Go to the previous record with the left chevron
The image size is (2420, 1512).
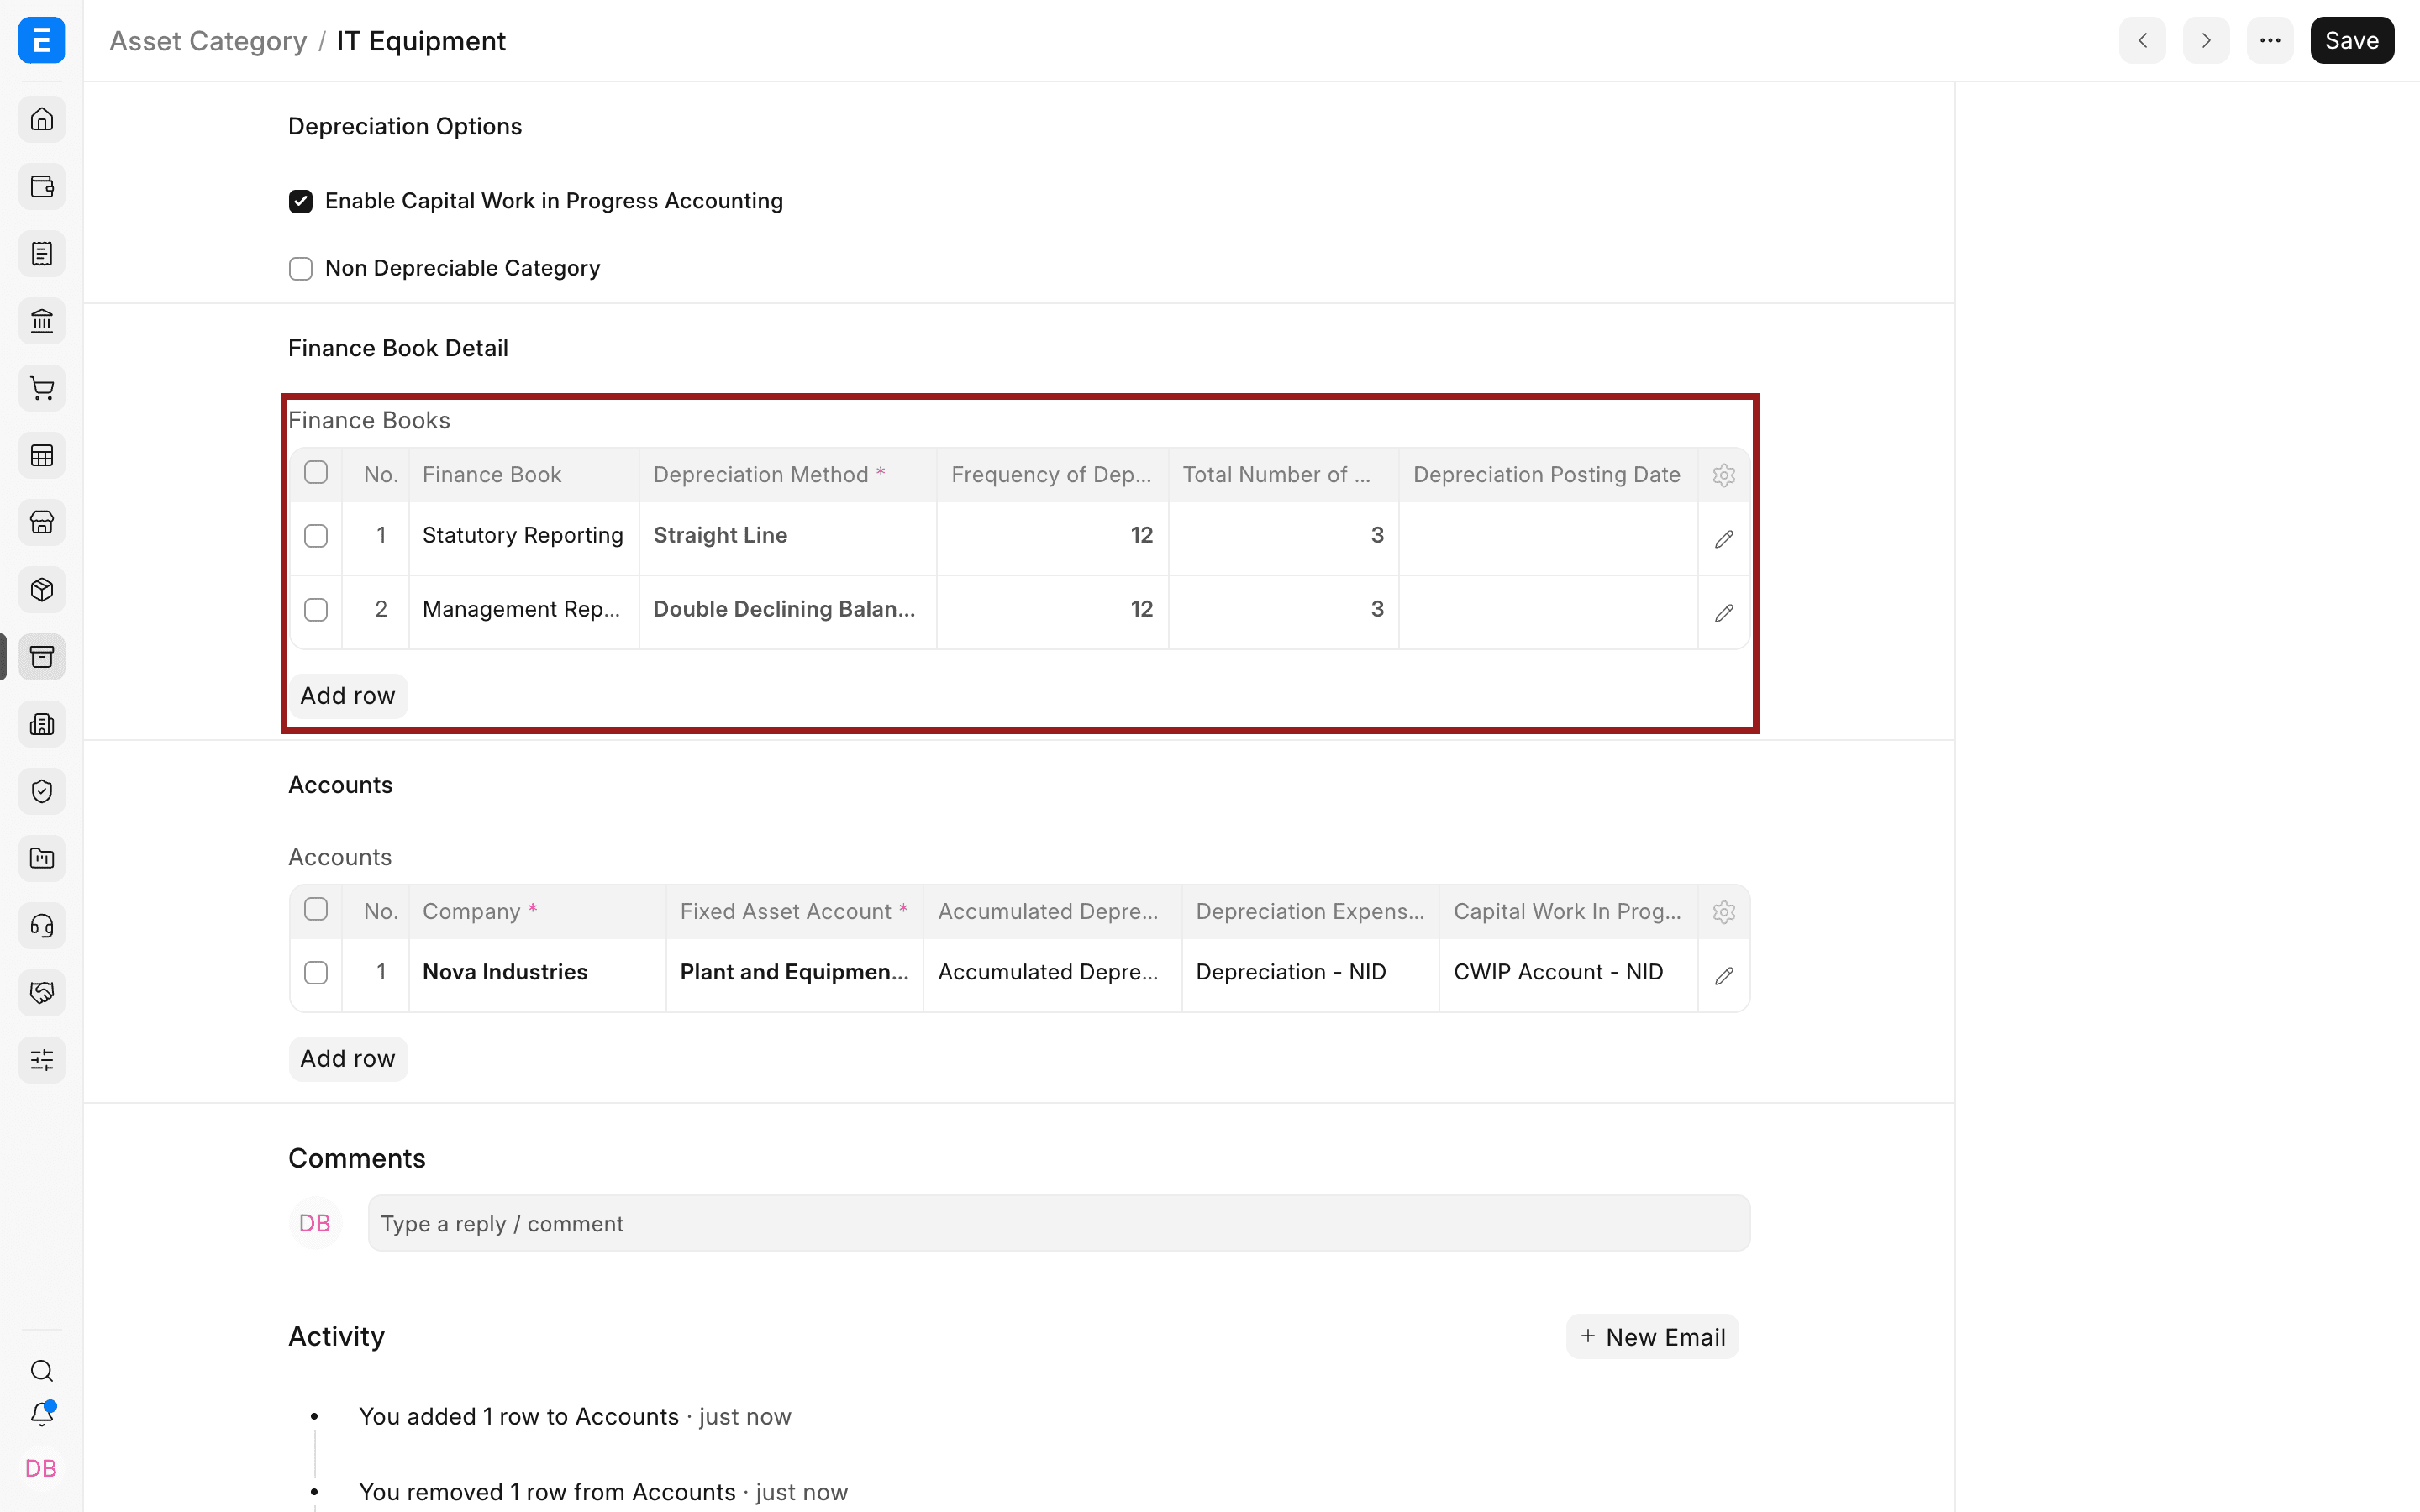pyautogui.click(x=2142, y=40)
